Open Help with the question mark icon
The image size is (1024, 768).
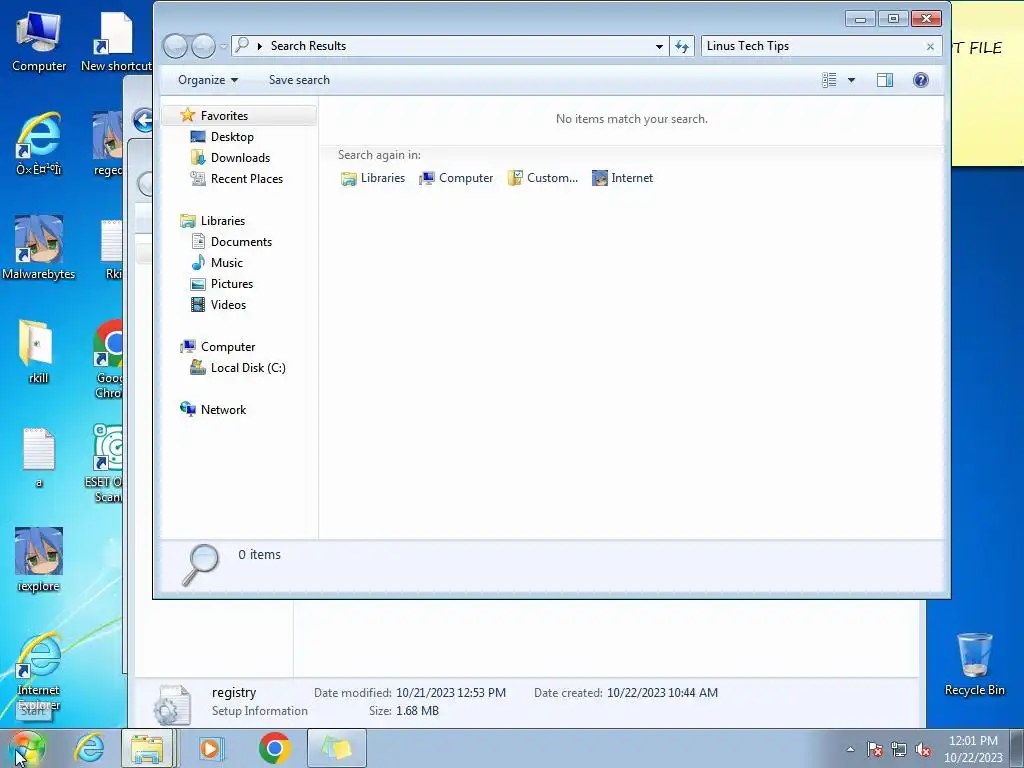click(x=921, y=80)
